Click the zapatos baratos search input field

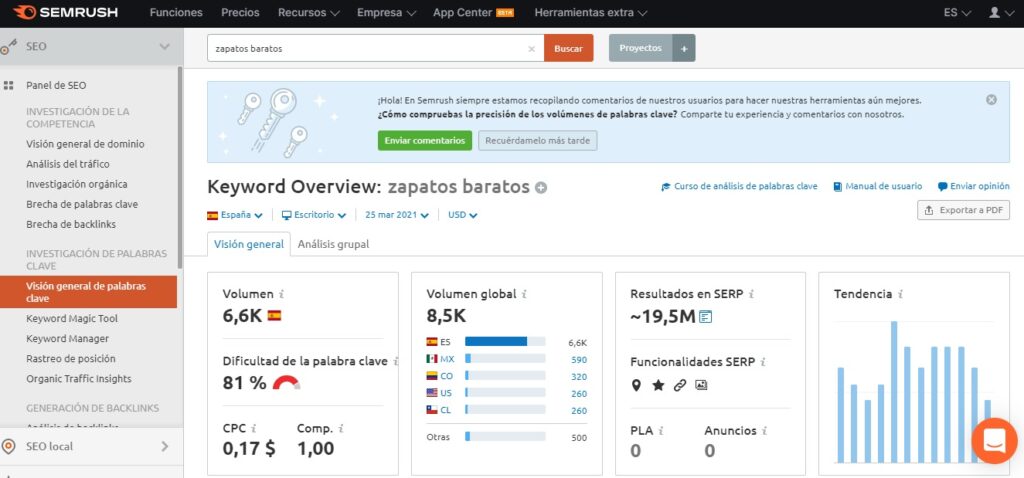coord(376,48)
